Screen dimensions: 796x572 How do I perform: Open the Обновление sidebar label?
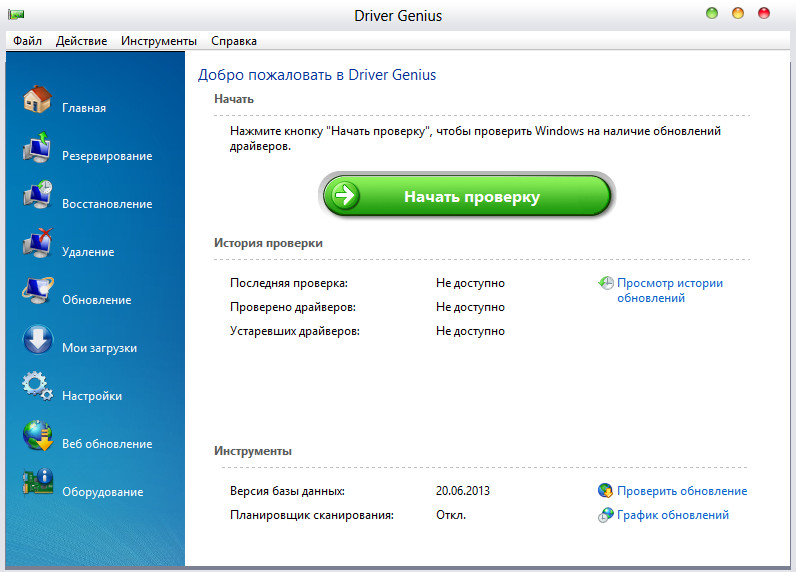(96, 300)
